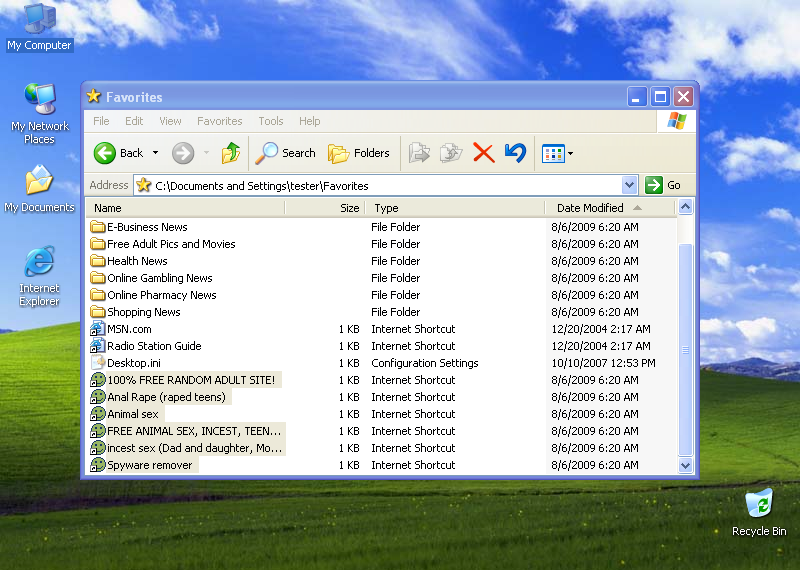Image resolution: width=800 pixels, height=570 pixels.
Task: Sort by the Name column header
Action: 185,208
